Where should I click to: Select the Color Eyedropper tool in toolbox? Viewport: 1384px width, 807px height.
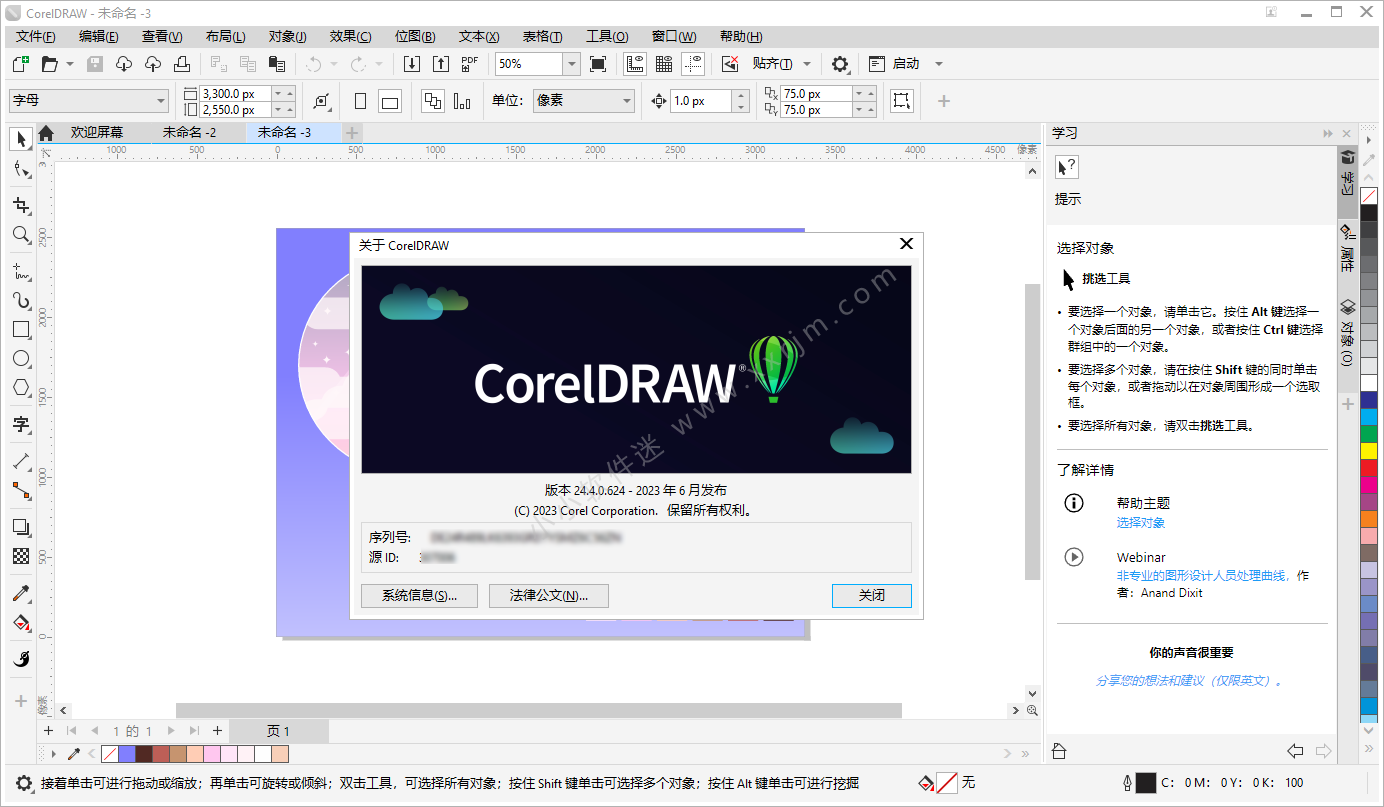(21, 593)
